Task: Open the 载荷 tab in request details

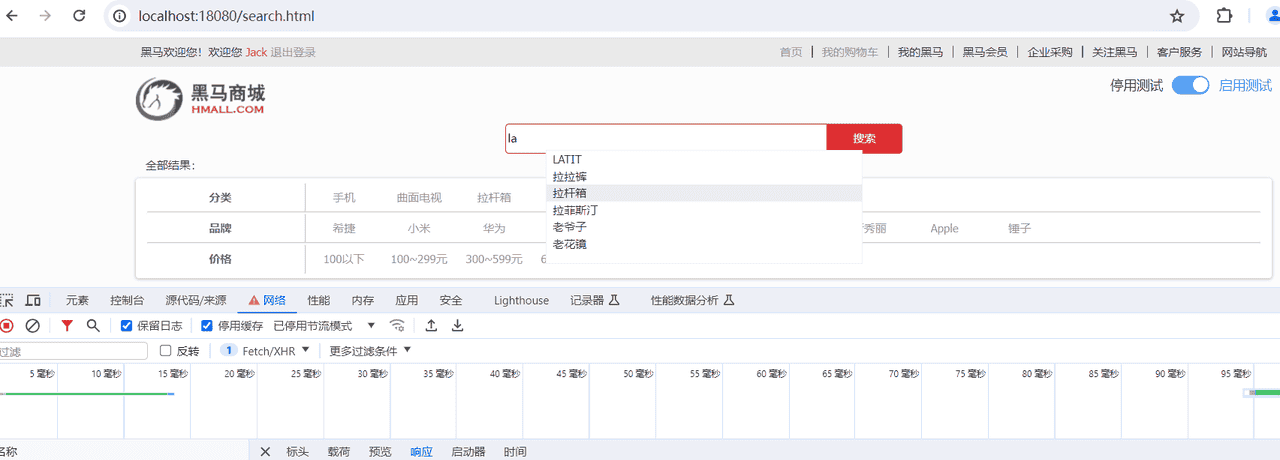Action: coord(339,452)
